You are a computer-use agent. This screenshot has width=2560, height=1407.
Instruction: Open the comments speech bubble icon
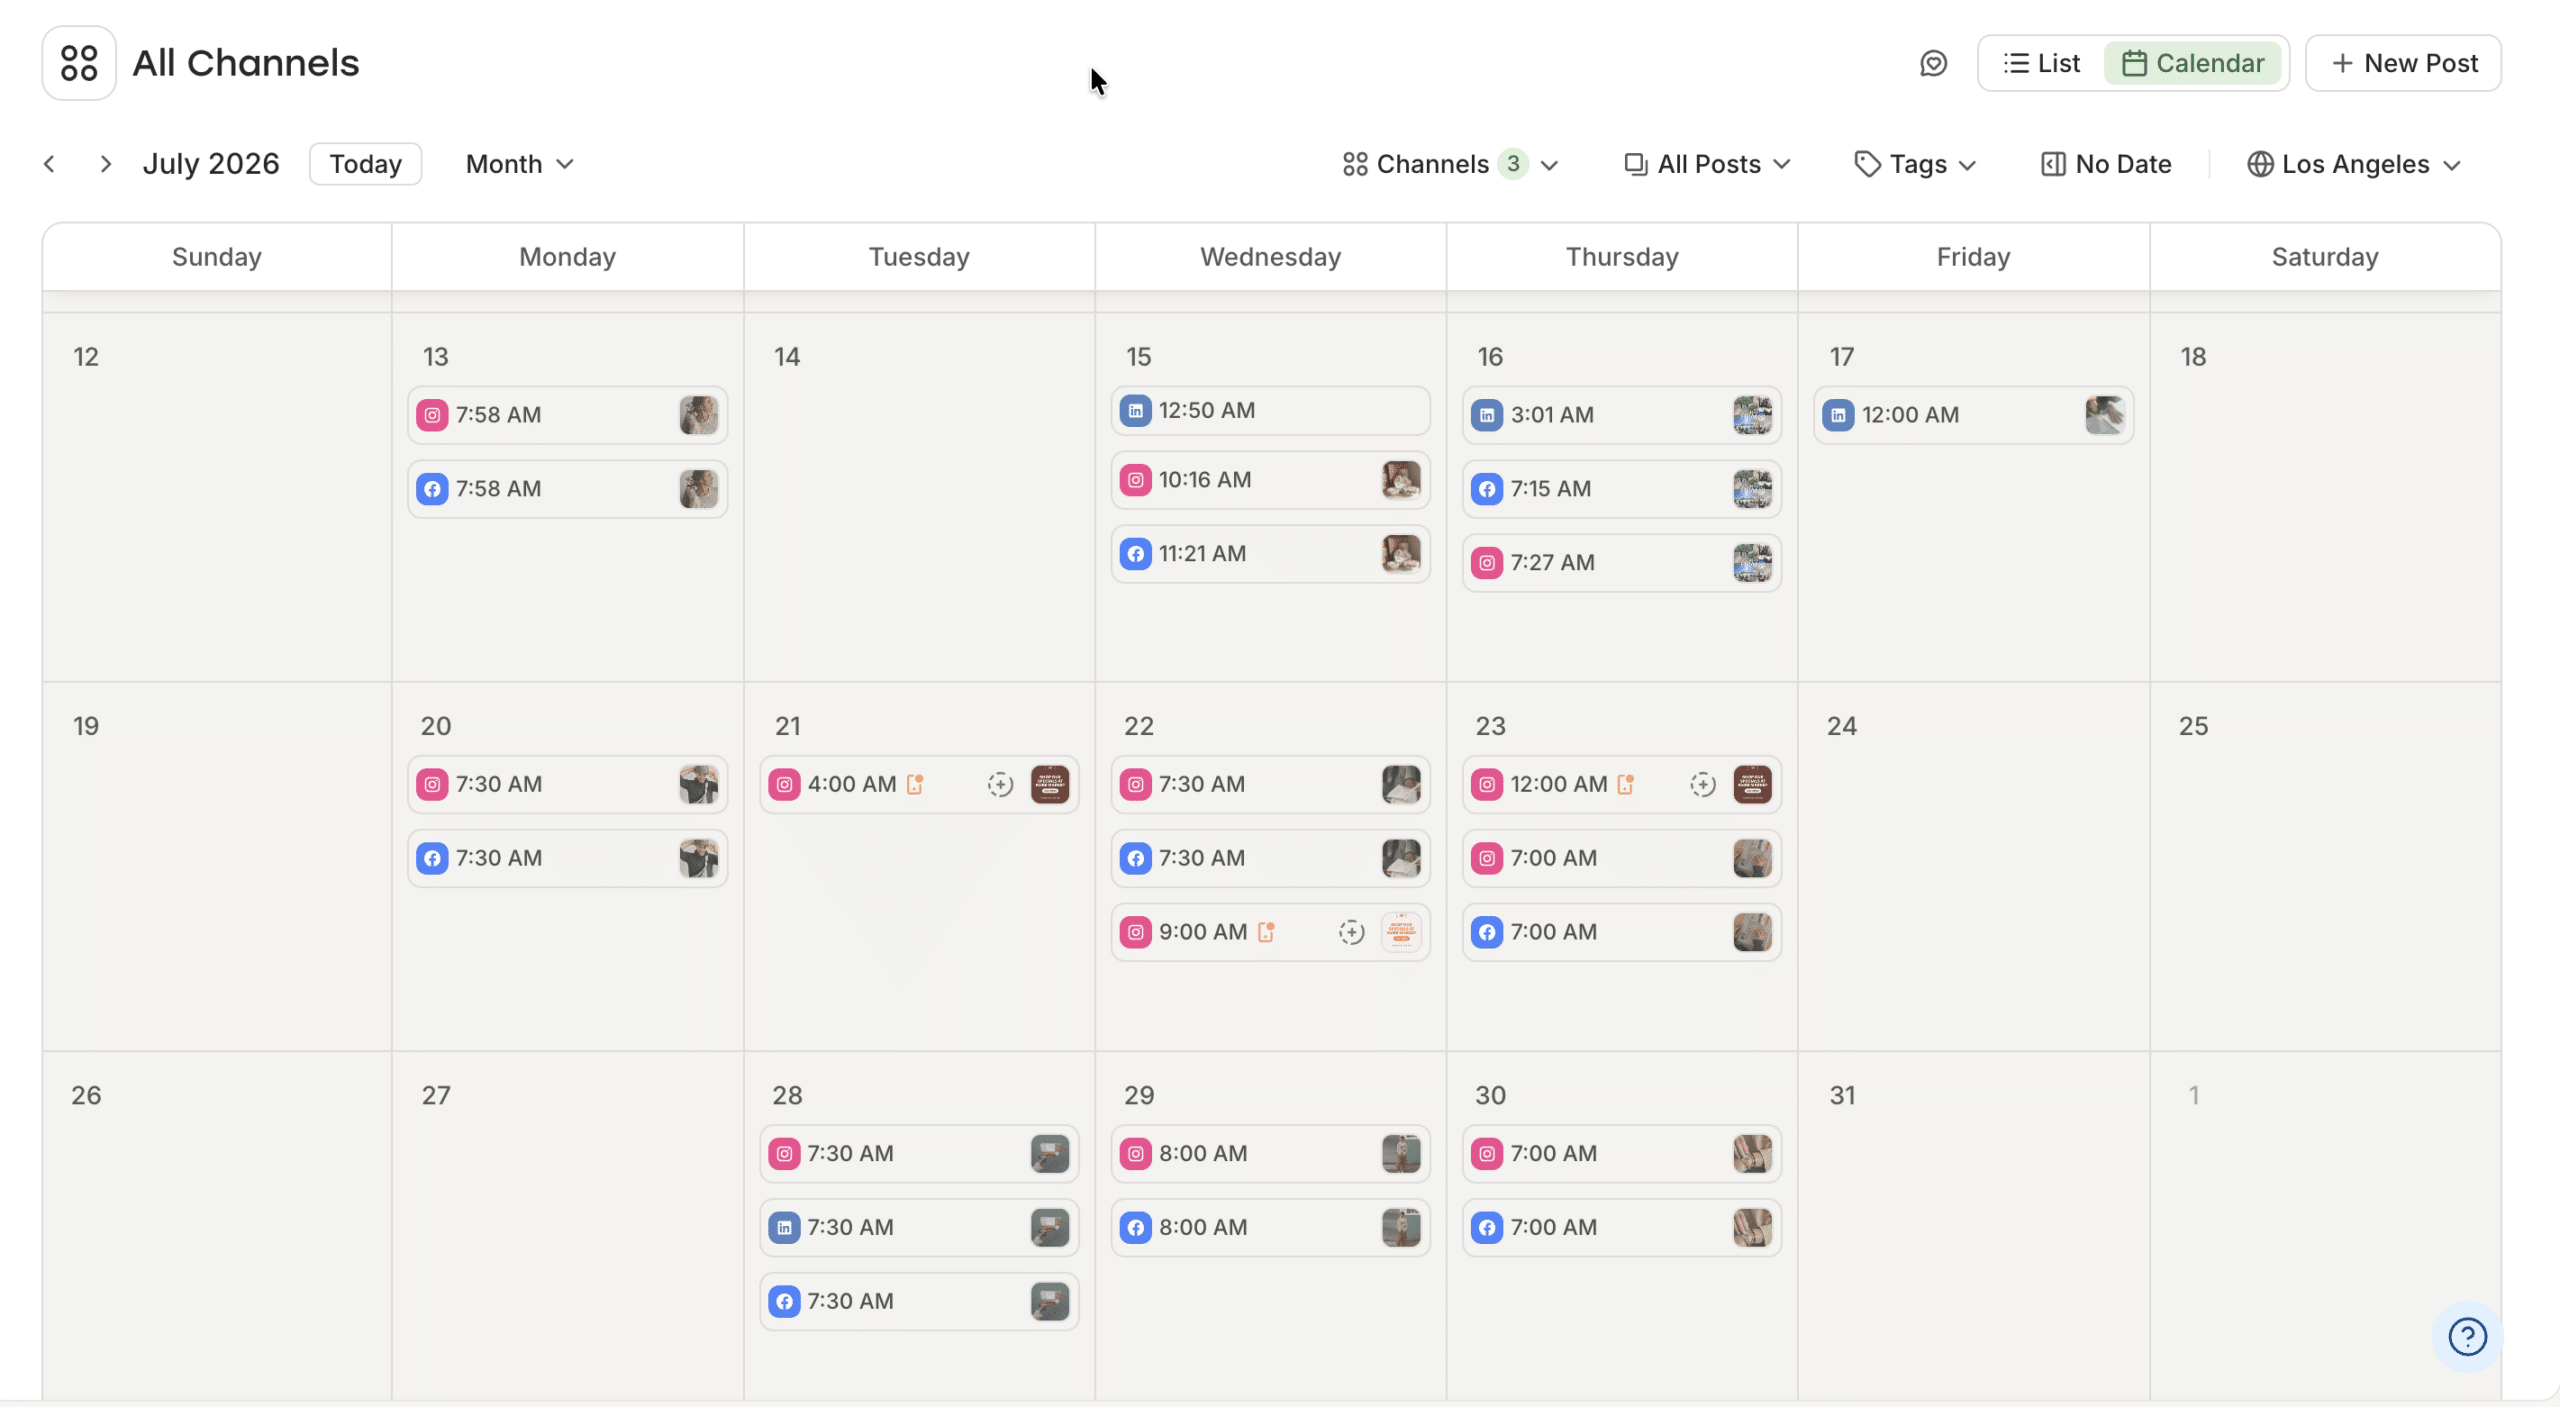point(1933,63)
